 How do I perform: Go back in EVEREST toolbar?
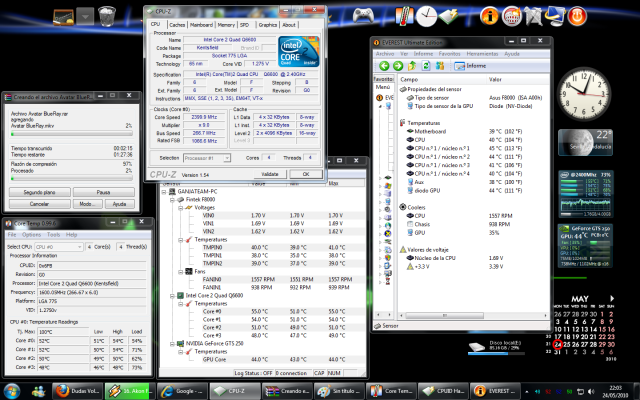pos(384,66)
